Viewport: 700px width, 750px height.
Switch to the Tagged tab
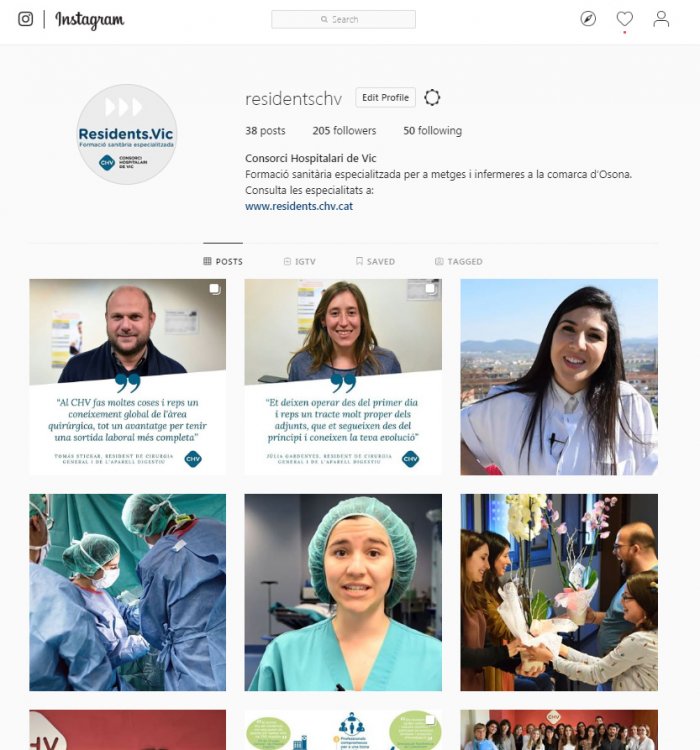coord(458,262)
